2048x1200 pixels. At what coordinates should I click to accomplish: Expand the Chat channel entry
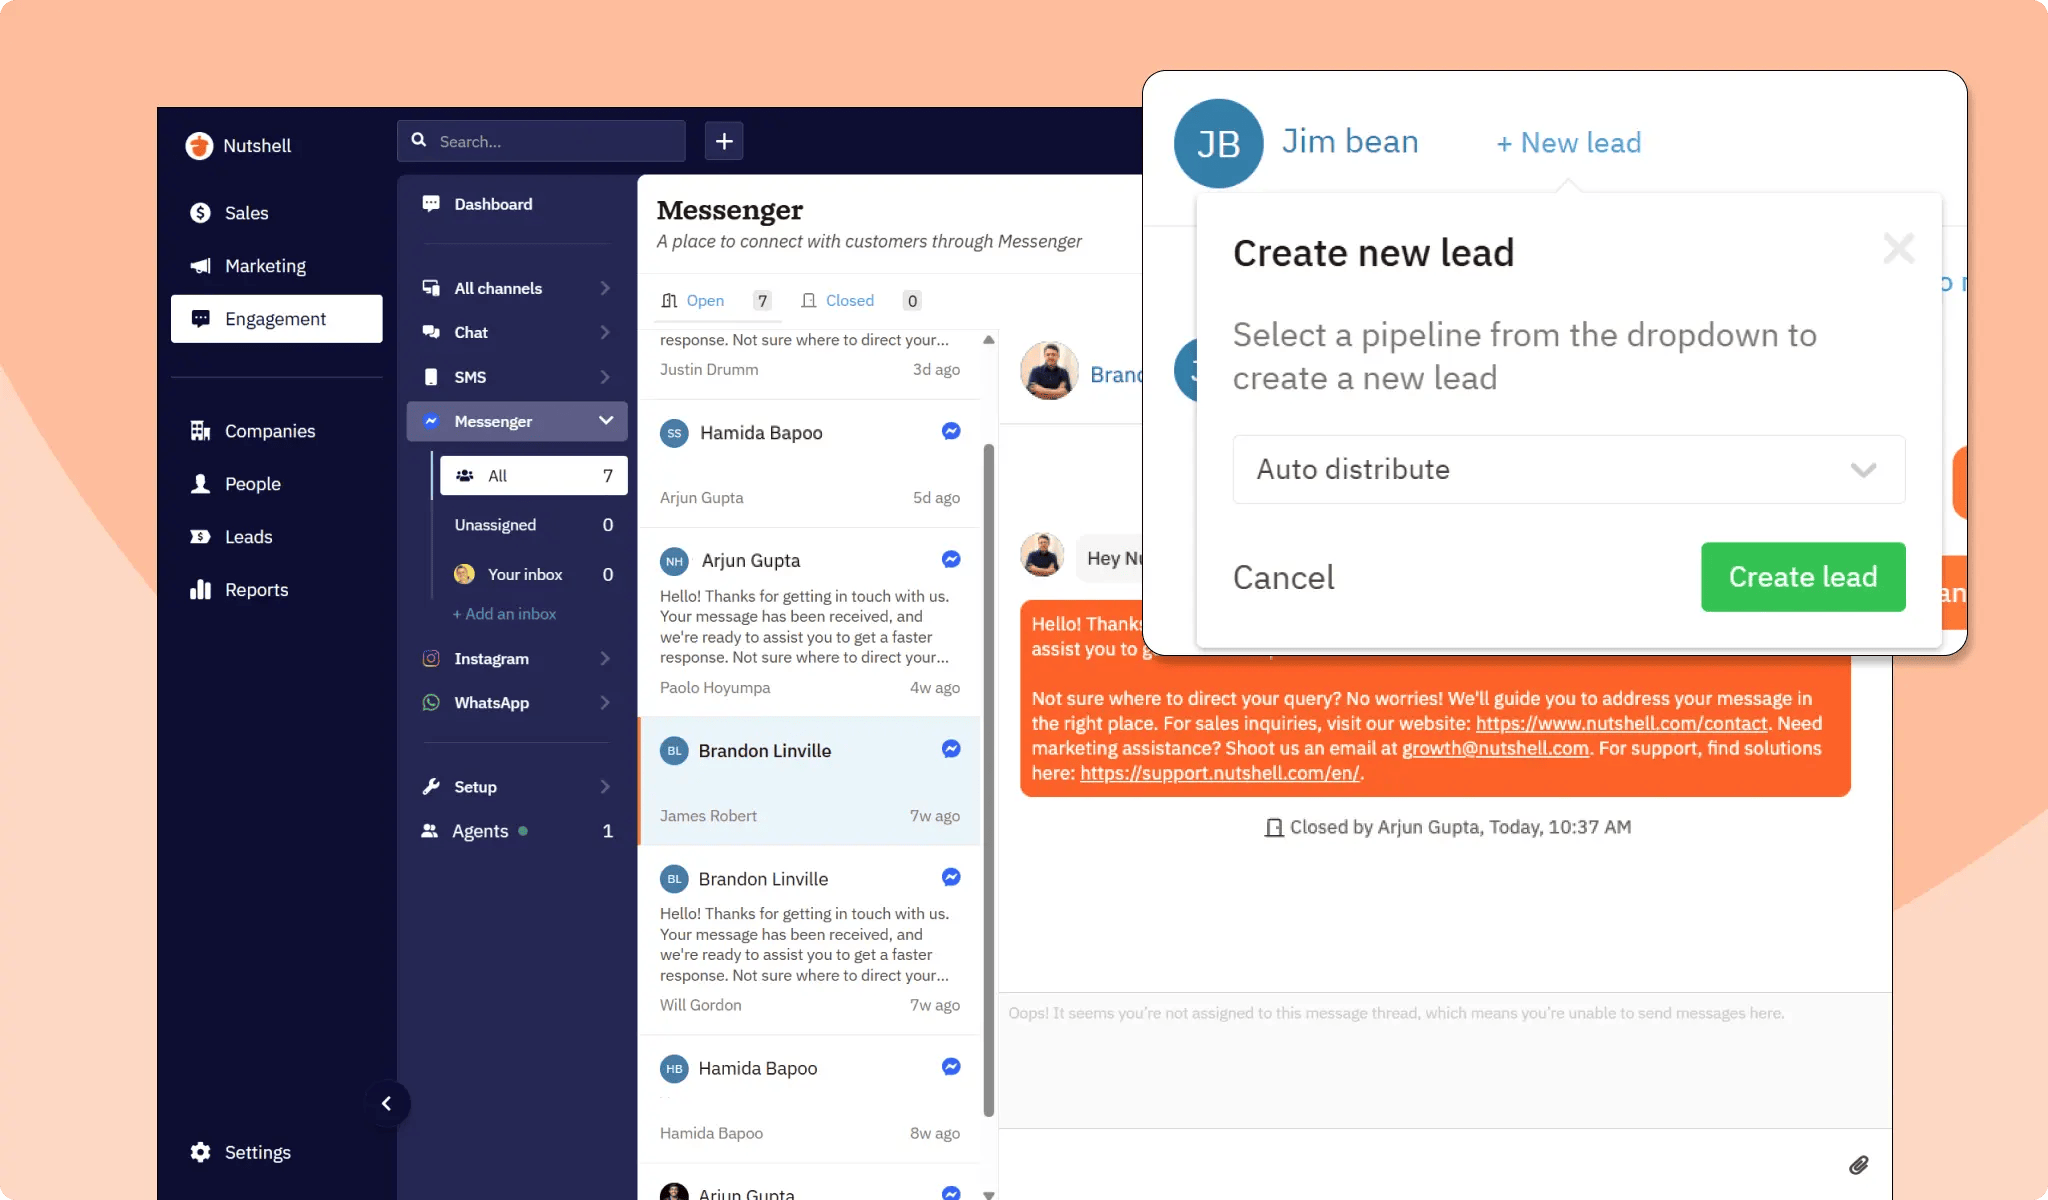[x=605, y=332]
